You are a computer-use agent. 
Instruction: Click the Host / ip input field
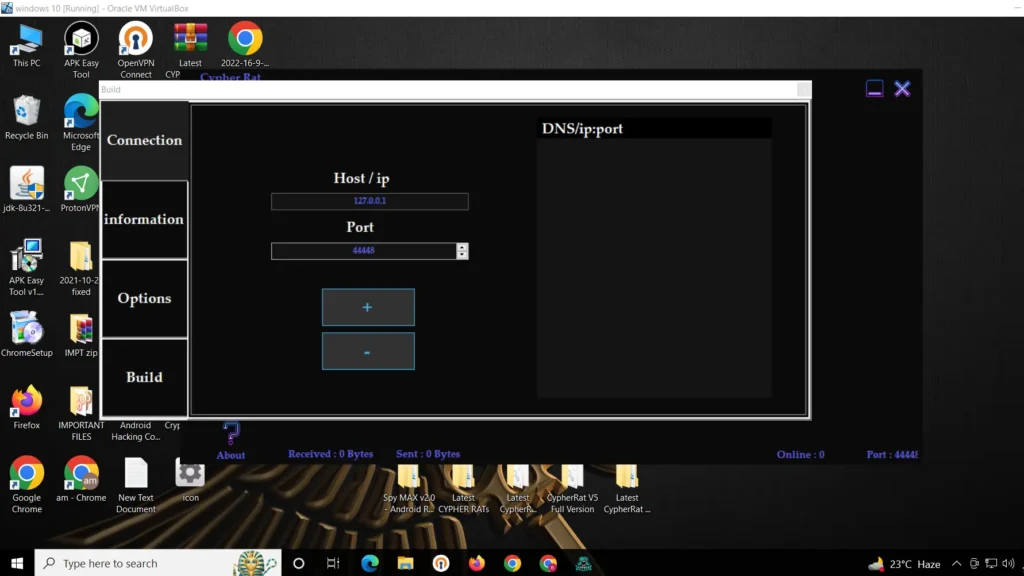pos(370,201)
